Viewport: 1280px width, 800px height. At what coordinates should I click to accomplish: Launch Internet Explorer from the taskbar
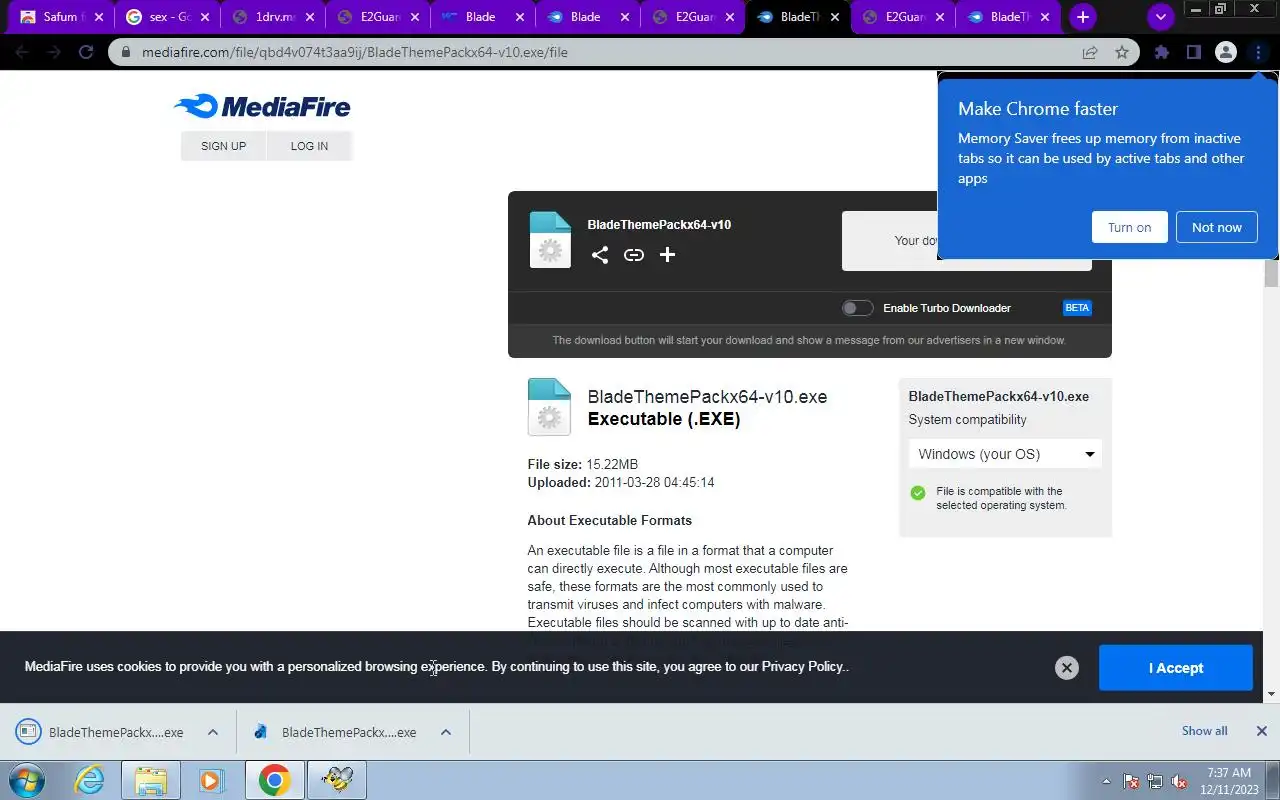click(89, 780)
